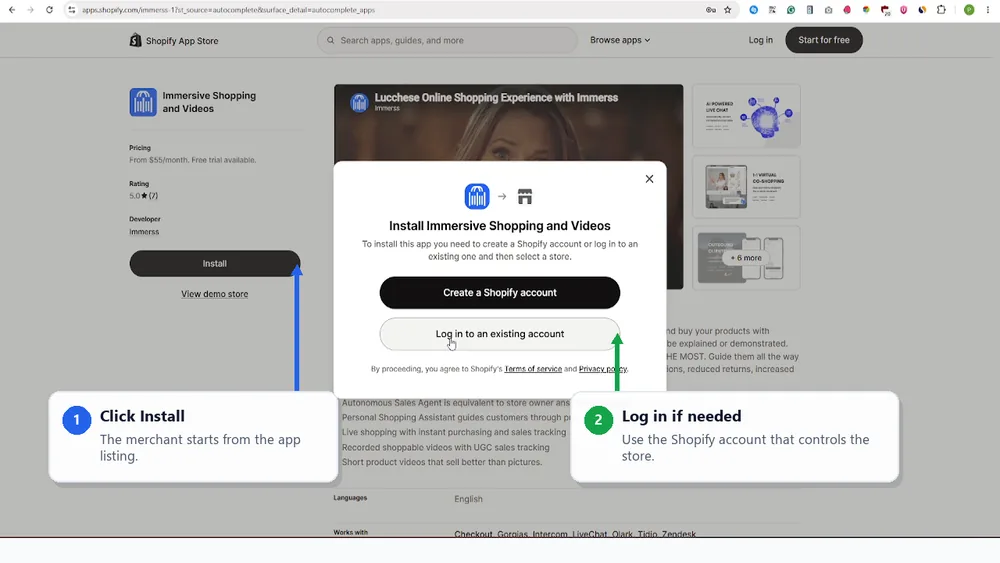
Task: Click pricing text From $55/month
Action: [x=193, y=160]
